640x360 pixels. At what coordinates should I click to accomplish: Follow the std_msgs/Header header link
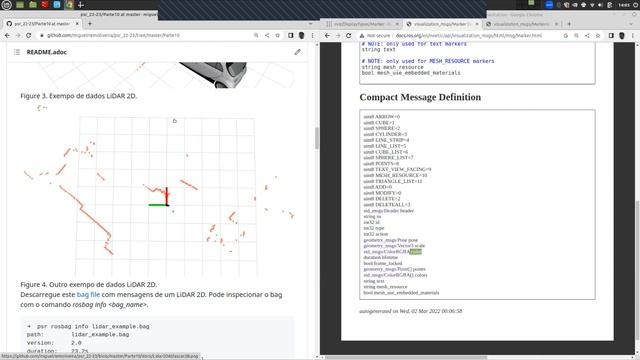tap(389, 211)
